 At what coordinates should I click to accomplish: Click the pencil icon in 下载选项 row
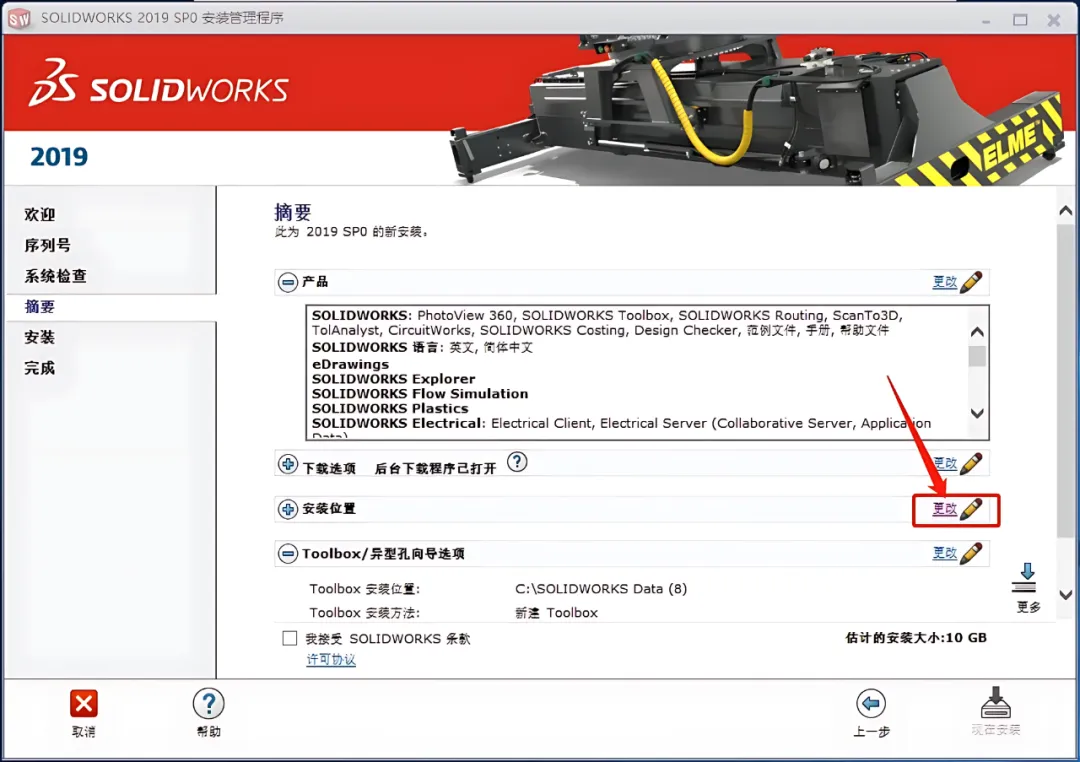pyautogui.click(x=971, y=463)
